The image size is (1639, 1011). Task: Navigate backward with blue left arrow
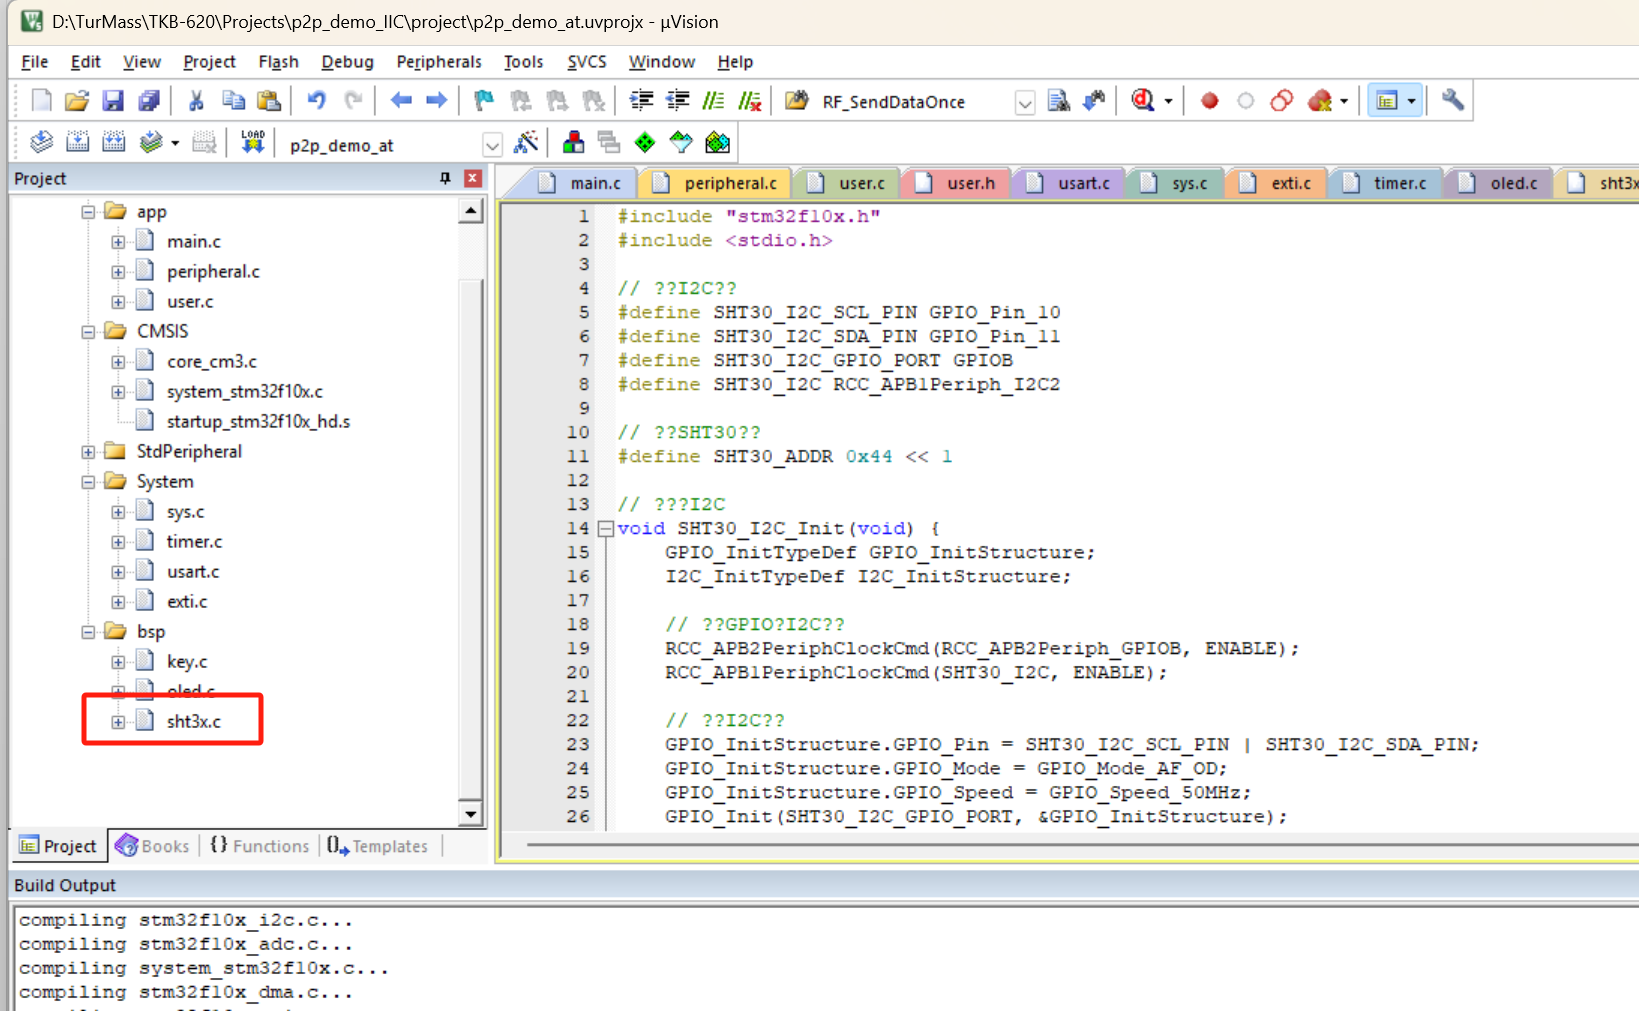(x=401, y=100)
